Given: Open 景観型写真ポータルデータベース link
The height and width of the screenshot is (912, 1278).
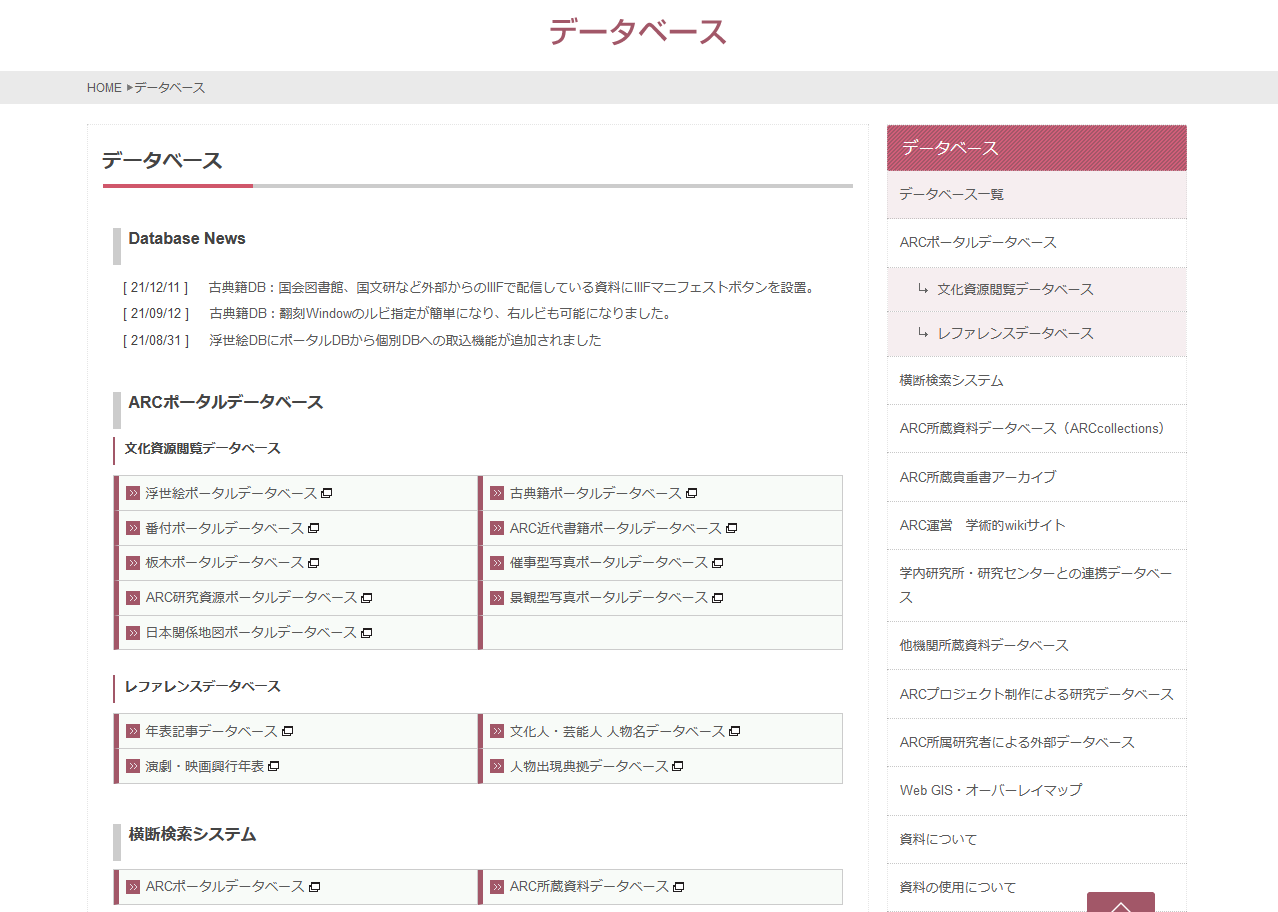Looking at the screenshot, I should click(x=609, y=598).
